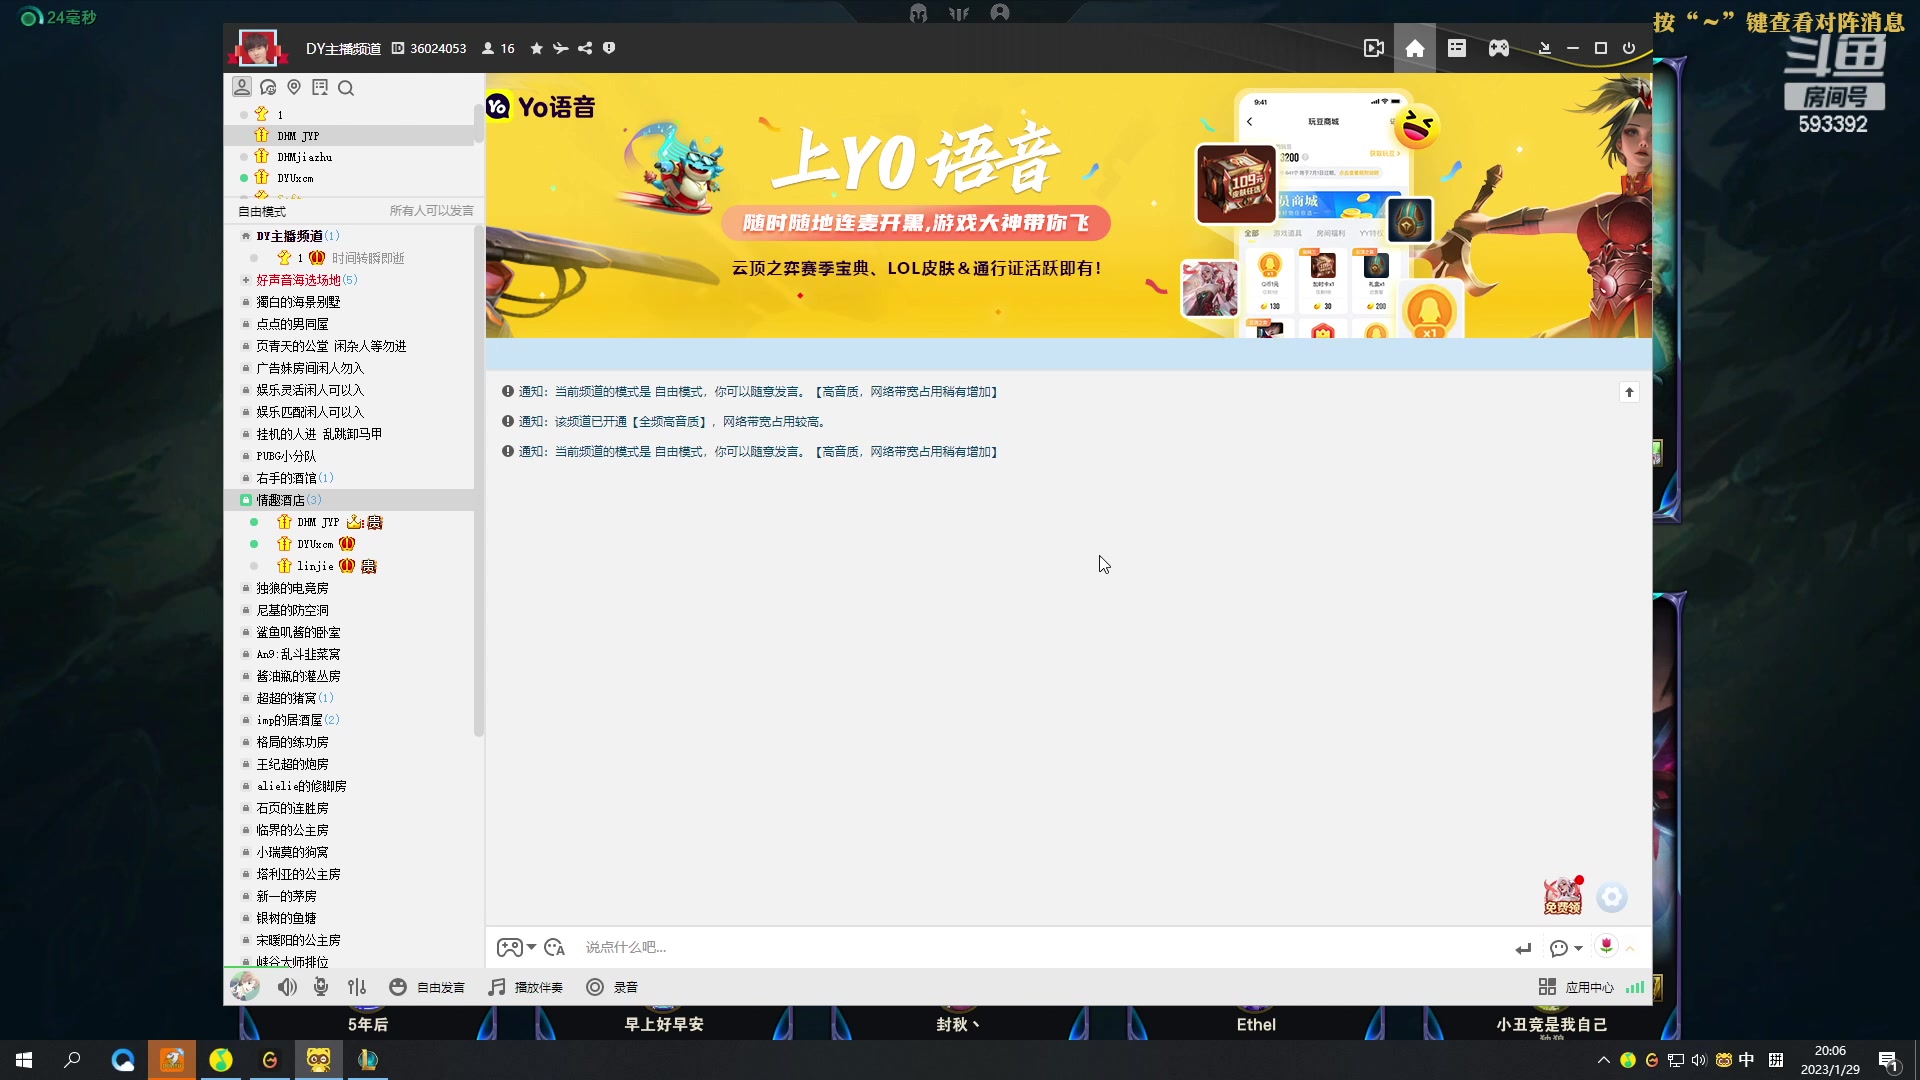
Task: Click the report shield icon in header
Action: point(609,48)
